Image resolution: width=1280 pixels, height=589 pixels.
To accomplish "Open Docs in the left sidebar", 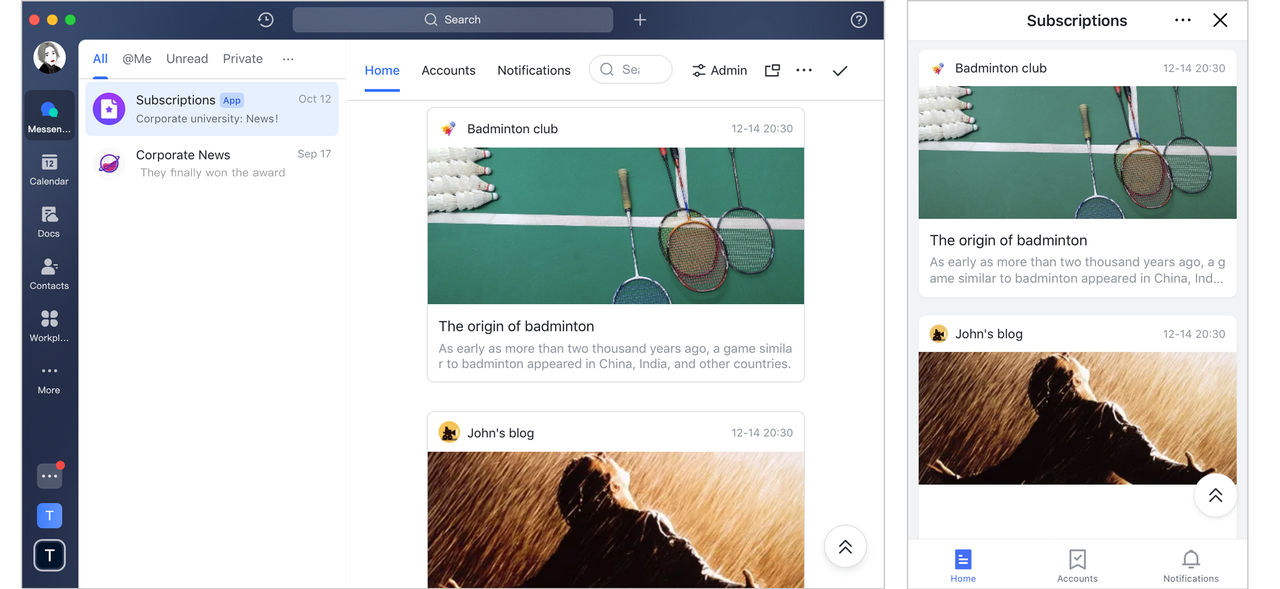I will coord(49,221).
